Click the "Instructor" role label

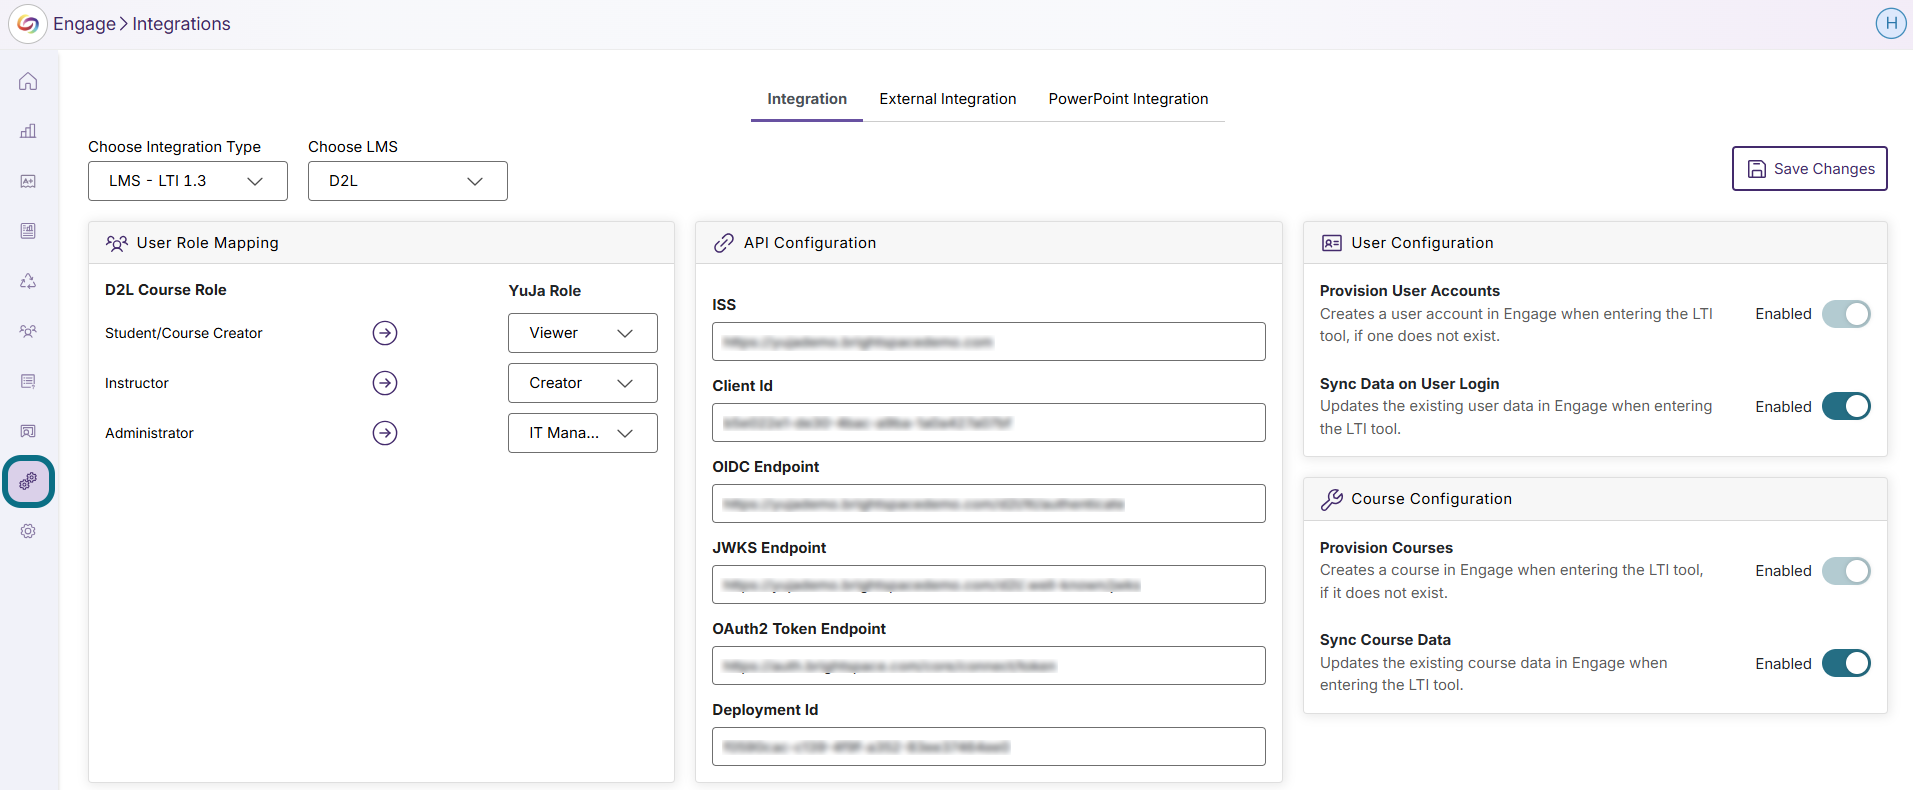137,383
